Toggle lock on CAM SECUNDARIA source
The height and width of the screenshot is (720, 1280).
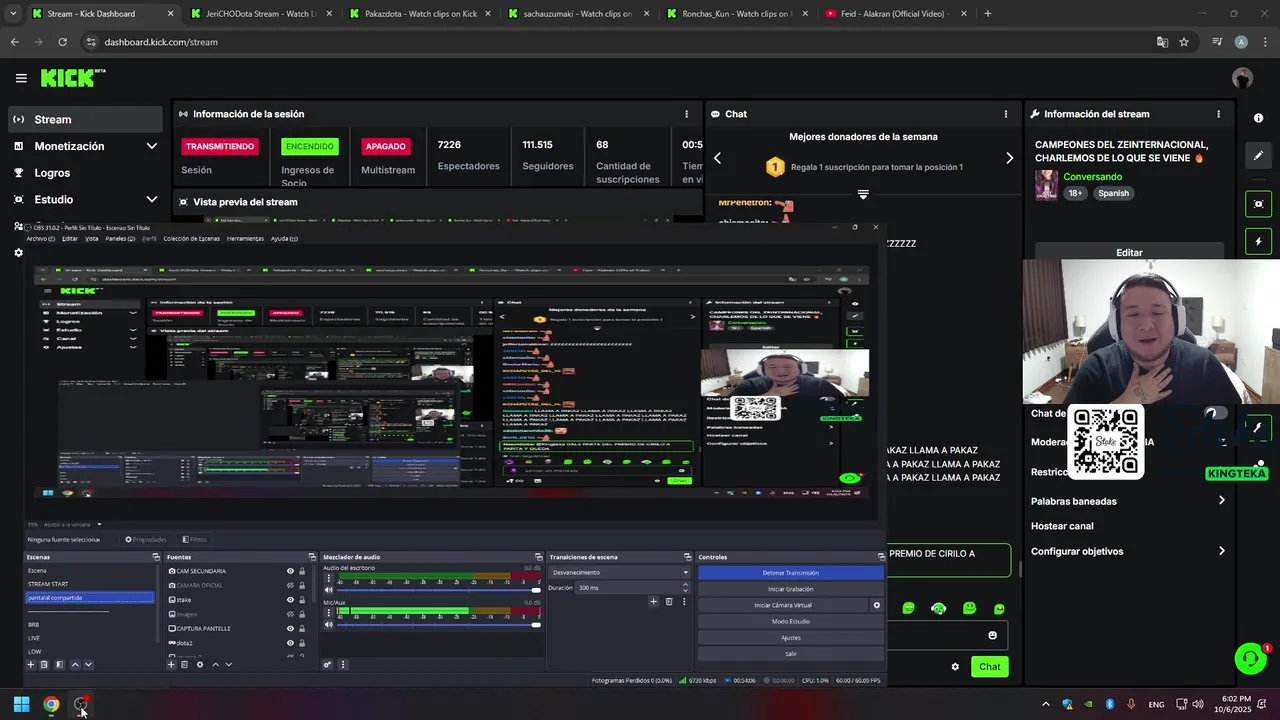302,571
